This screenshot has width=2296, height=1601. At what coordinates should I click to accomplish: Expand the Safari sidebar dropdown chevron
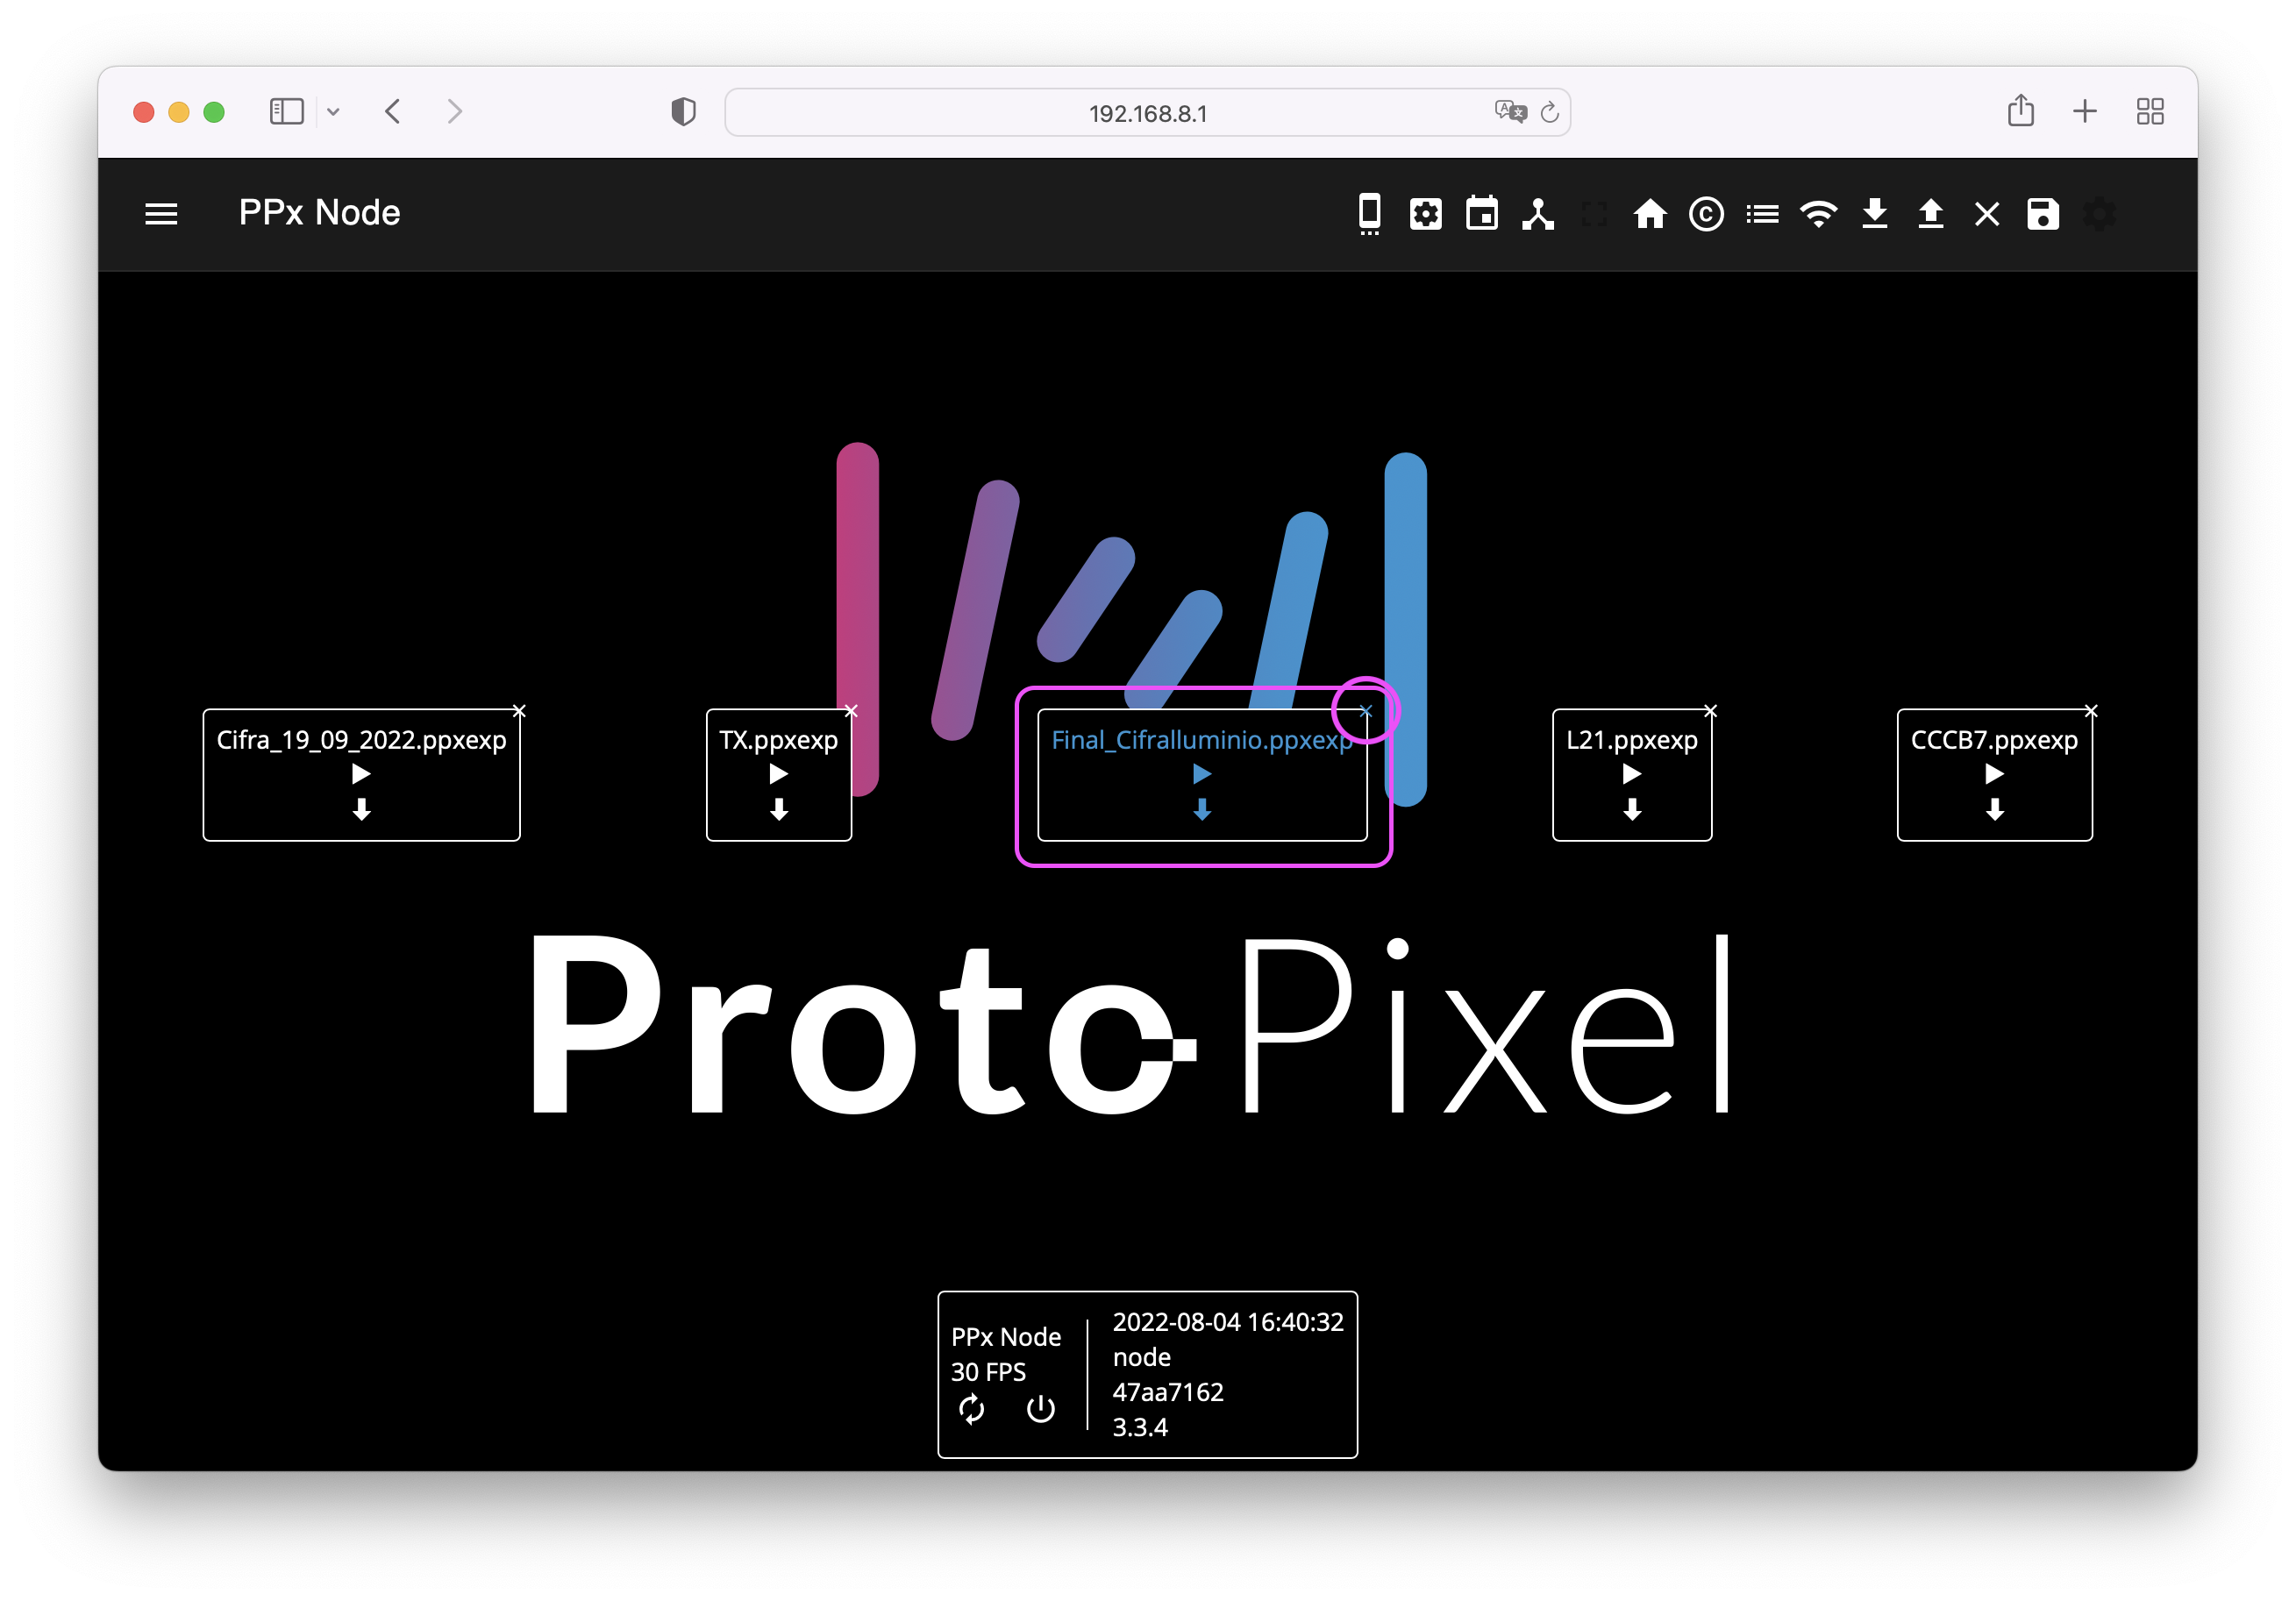(333, 112)
